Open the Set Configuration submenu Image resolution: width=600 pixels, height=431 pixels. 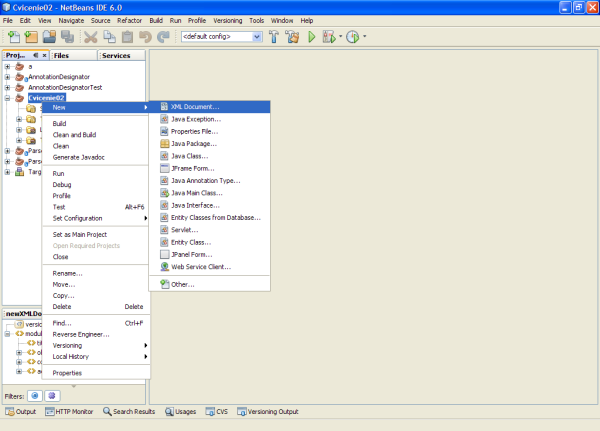(96, 218)
